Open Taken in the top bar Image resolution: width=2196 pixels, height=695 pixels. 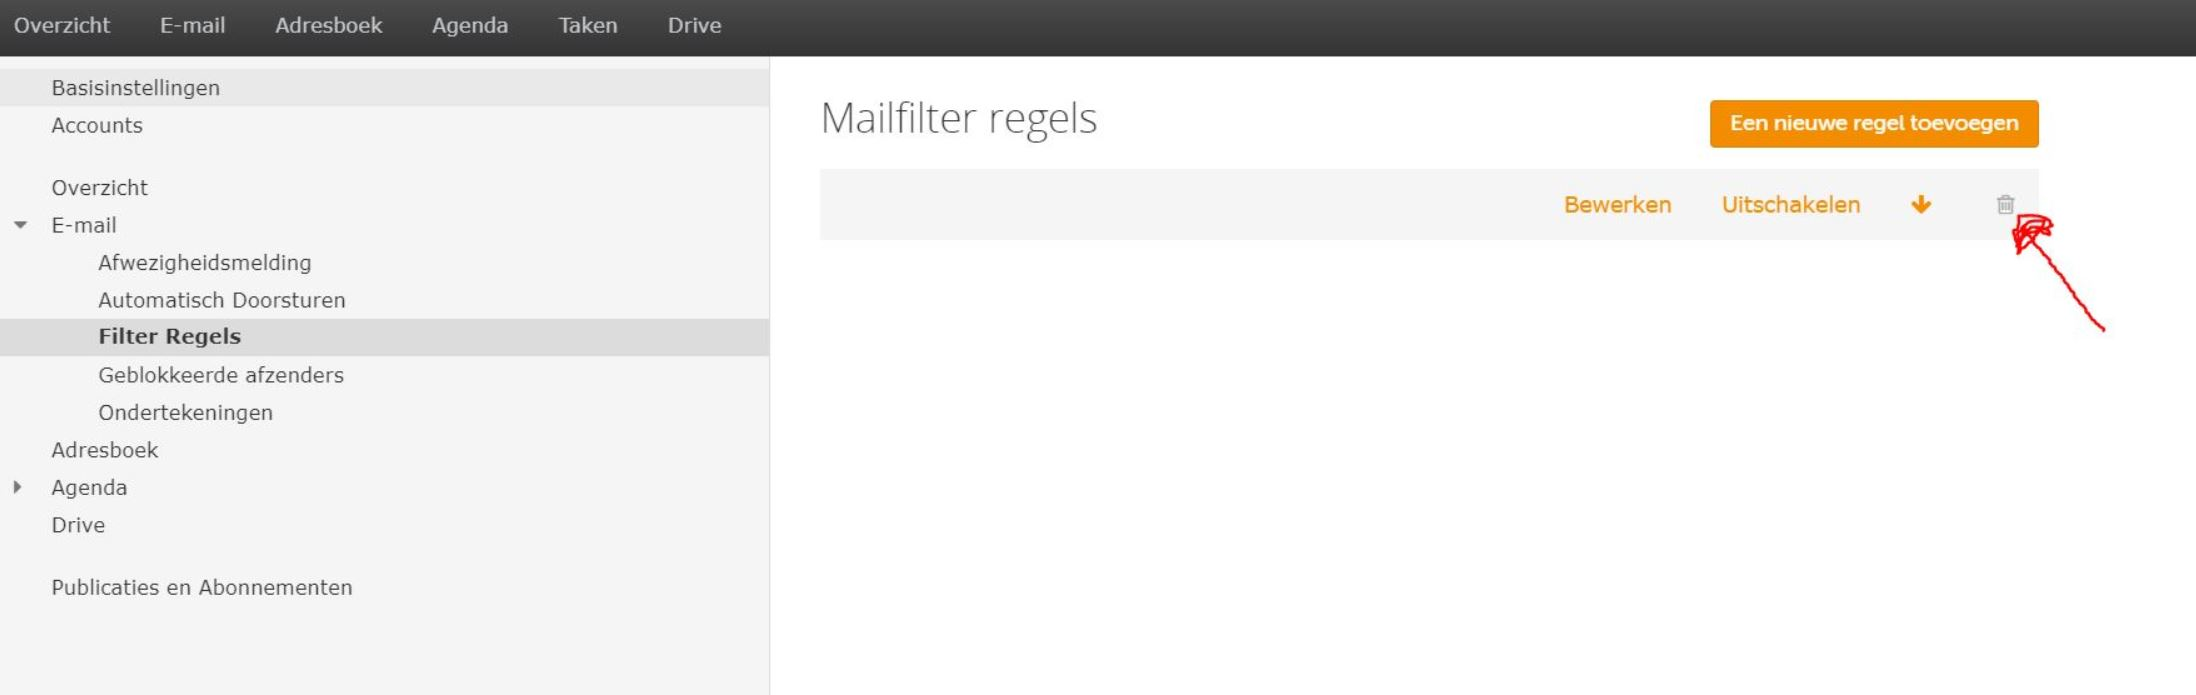587,26
